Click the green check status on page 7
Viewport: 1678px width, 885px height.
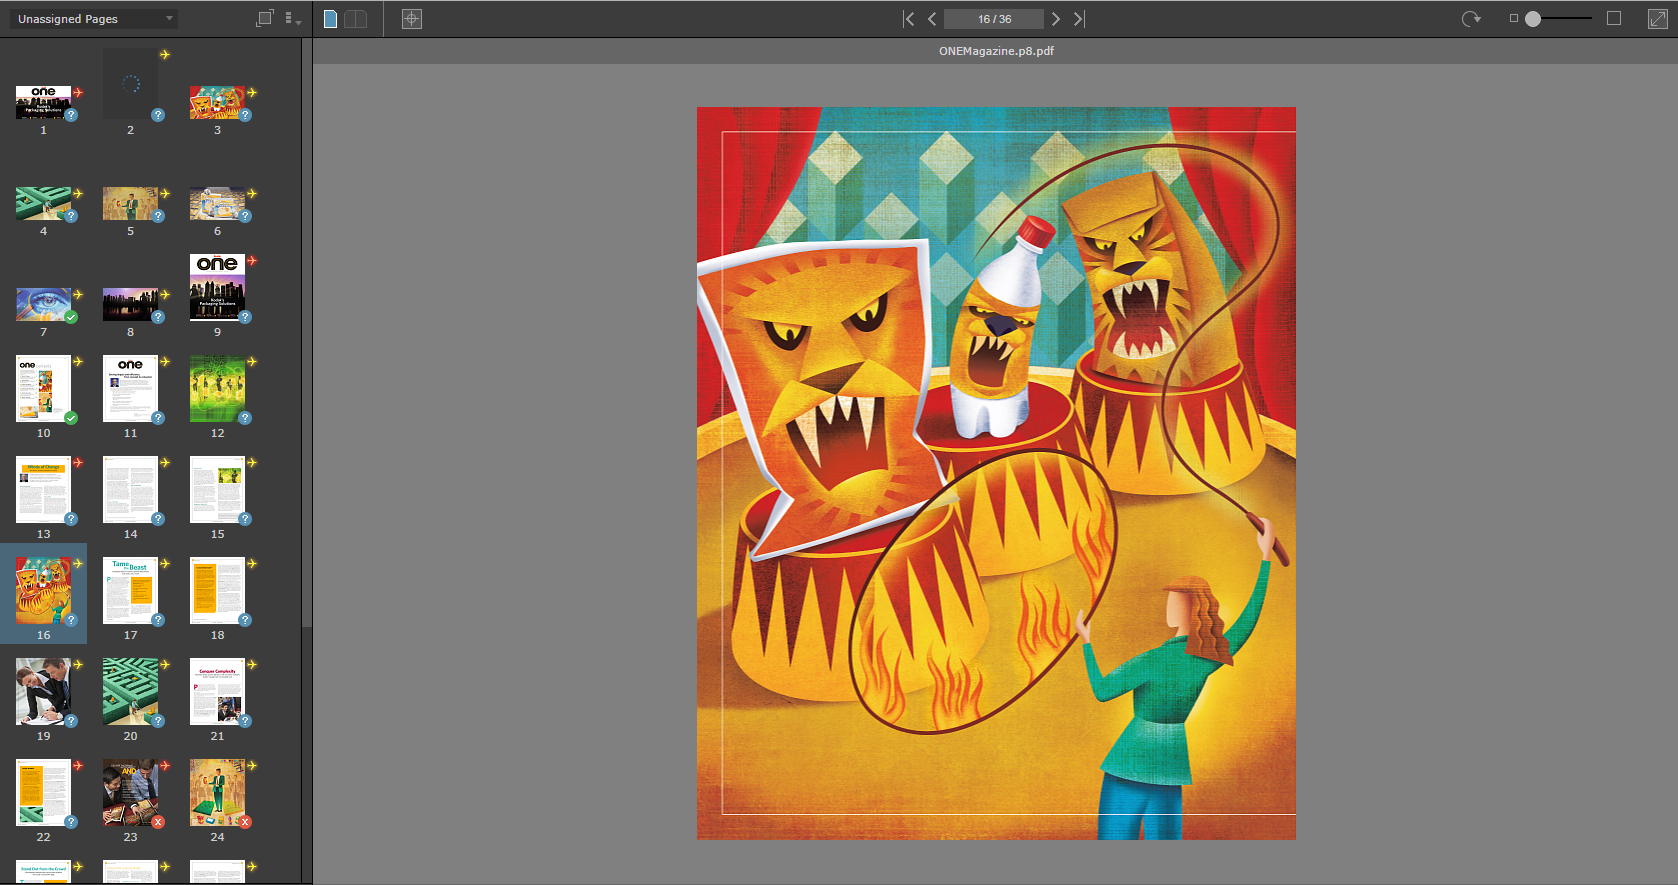click(71, 317)
